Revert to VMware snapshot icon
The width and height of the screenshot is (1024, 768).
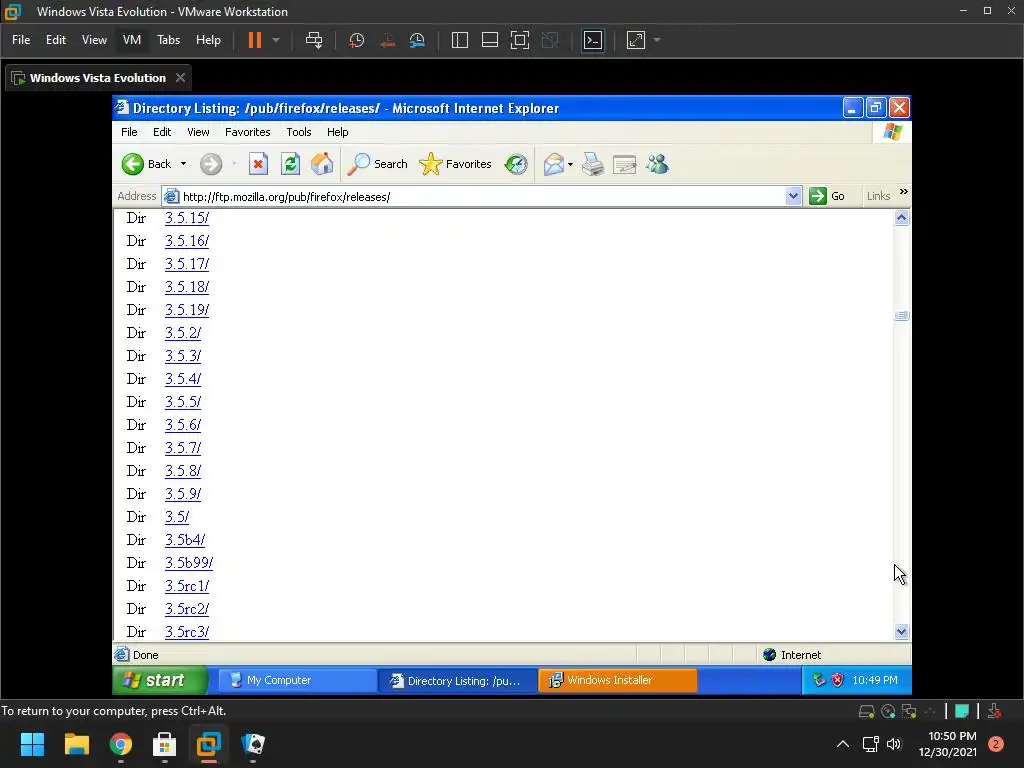(387, 40)
